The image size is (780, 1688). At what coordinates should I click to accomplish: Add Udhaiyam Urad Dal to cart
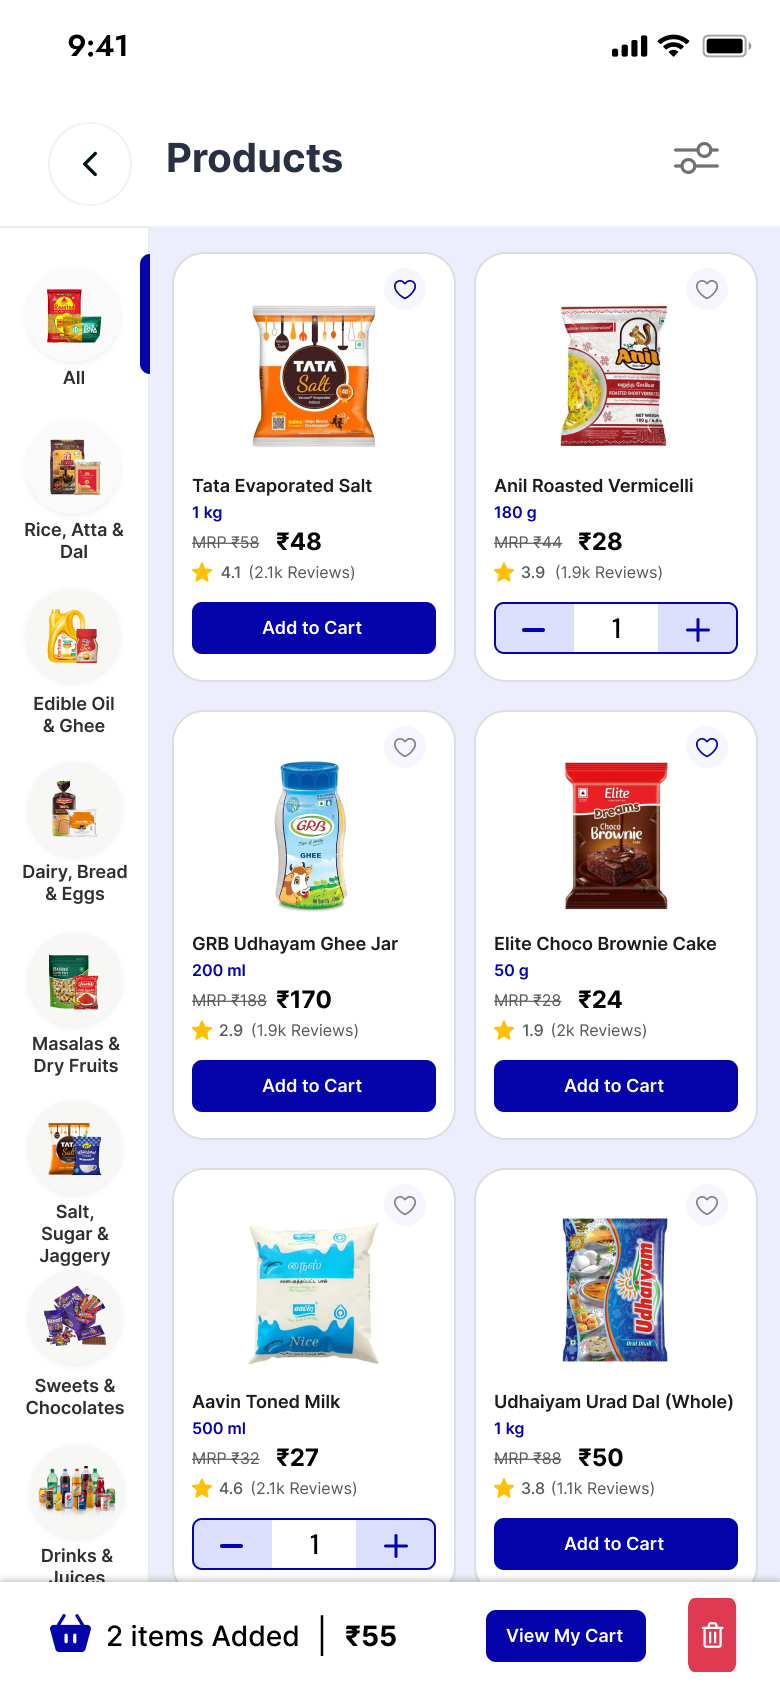point(615,1544)
